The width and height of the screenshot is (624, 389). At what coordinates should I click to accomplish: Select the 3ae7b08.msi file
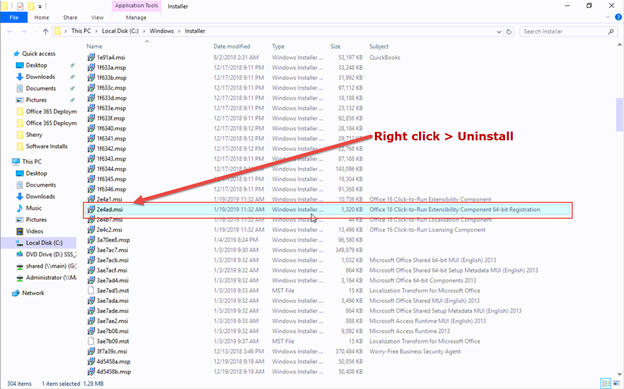pos(113,331)
